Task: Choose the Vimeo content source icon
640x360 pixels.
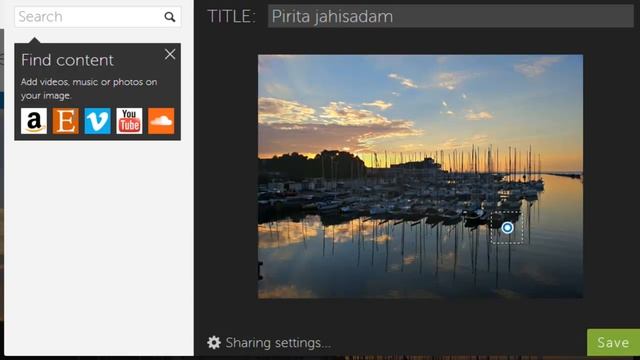Action: pos(98,121)
